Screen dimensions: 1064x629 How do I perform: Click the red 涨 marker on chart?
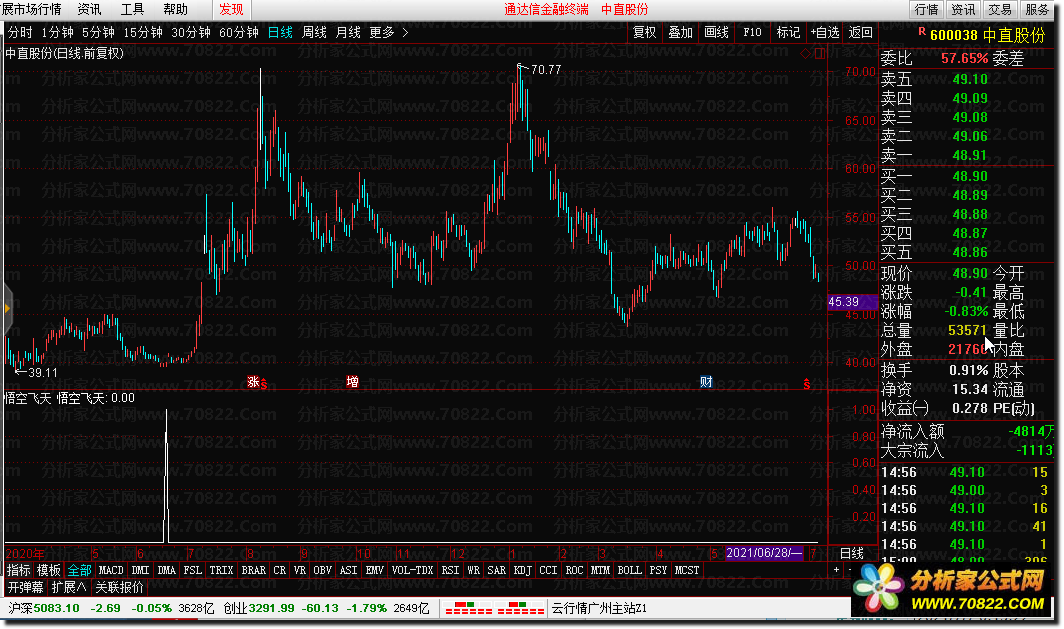[x=253, y=382]
